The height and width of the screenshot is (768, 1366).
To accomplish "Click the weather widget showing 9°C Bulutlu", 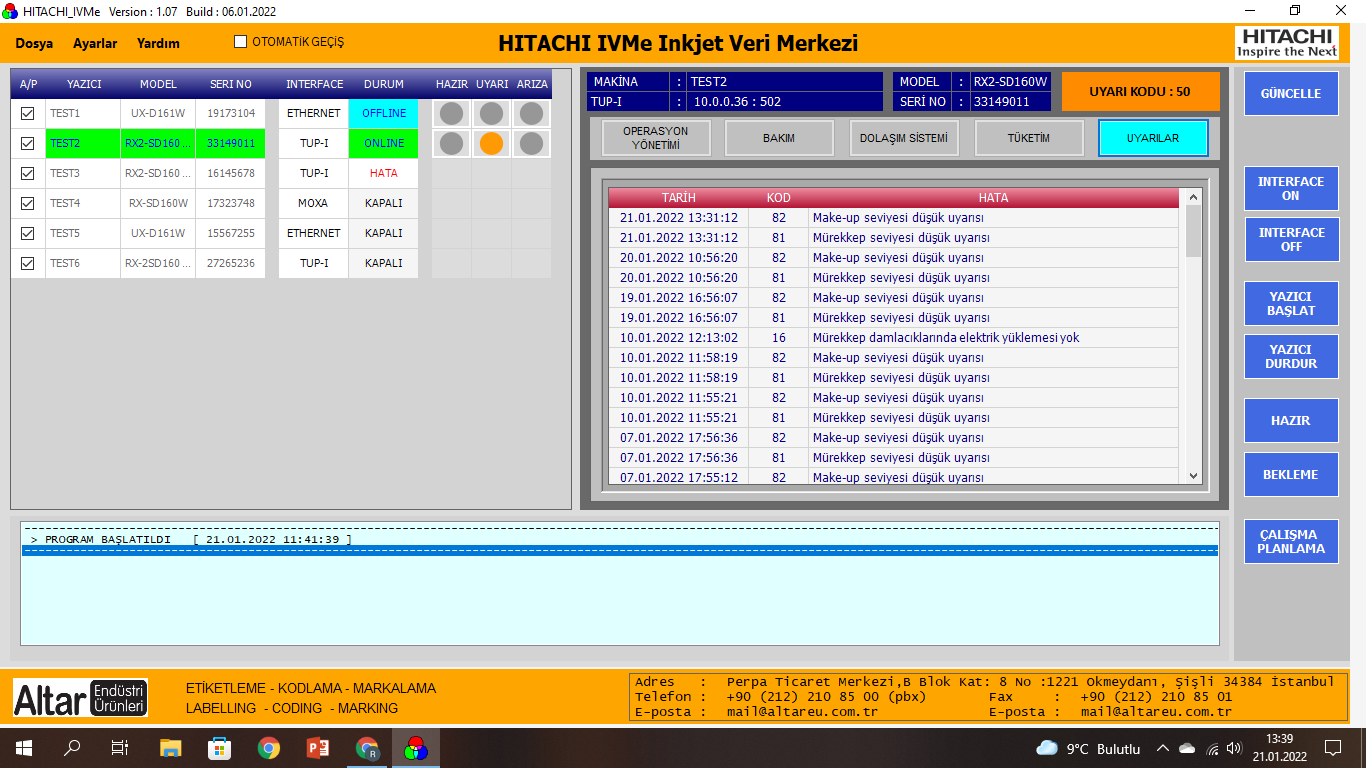I will [x=1088, y=748].
